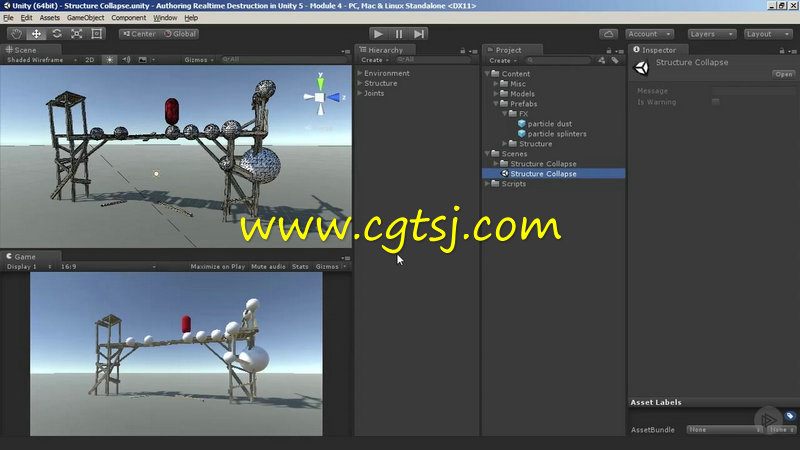This screenshot has width=800, height=450.
Task: Open the 16:9 aspect ratio dropdown
Action: [x=108, y=266]
